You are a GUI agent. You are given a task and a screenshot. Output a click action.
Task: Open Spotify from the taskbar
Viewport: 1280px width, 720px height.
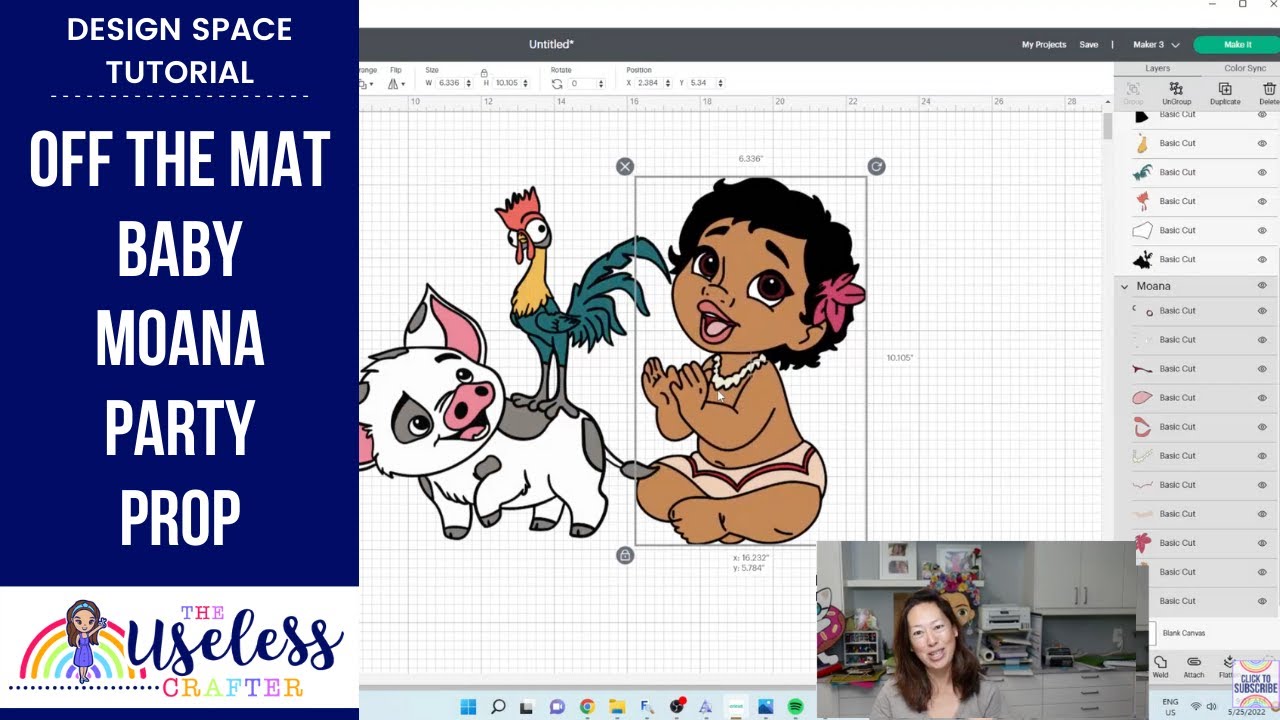pos(795,707)
